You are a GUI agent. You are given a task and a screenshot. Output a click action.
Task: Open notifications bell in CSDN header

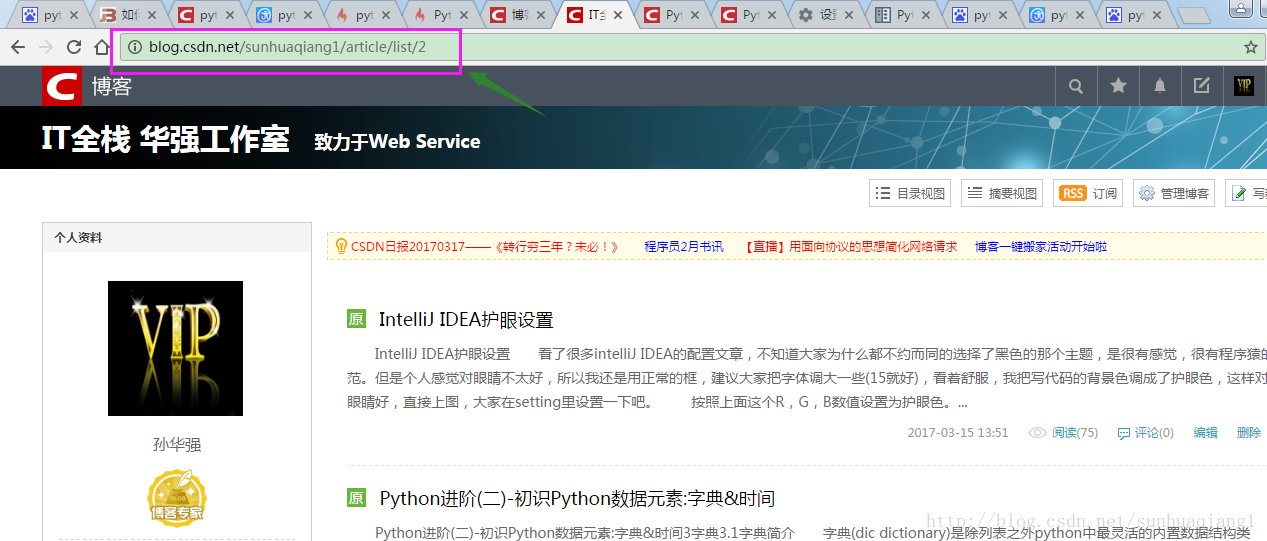point(1160,86)
